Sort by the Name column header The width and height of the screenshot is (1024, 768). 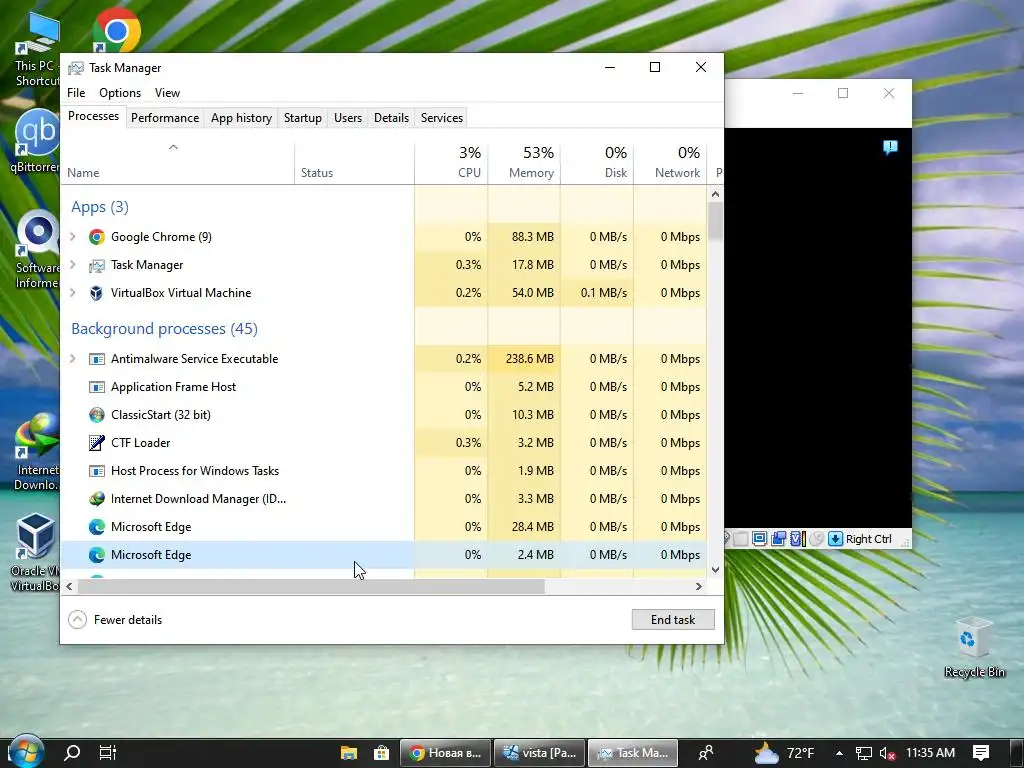click(178, 162)
